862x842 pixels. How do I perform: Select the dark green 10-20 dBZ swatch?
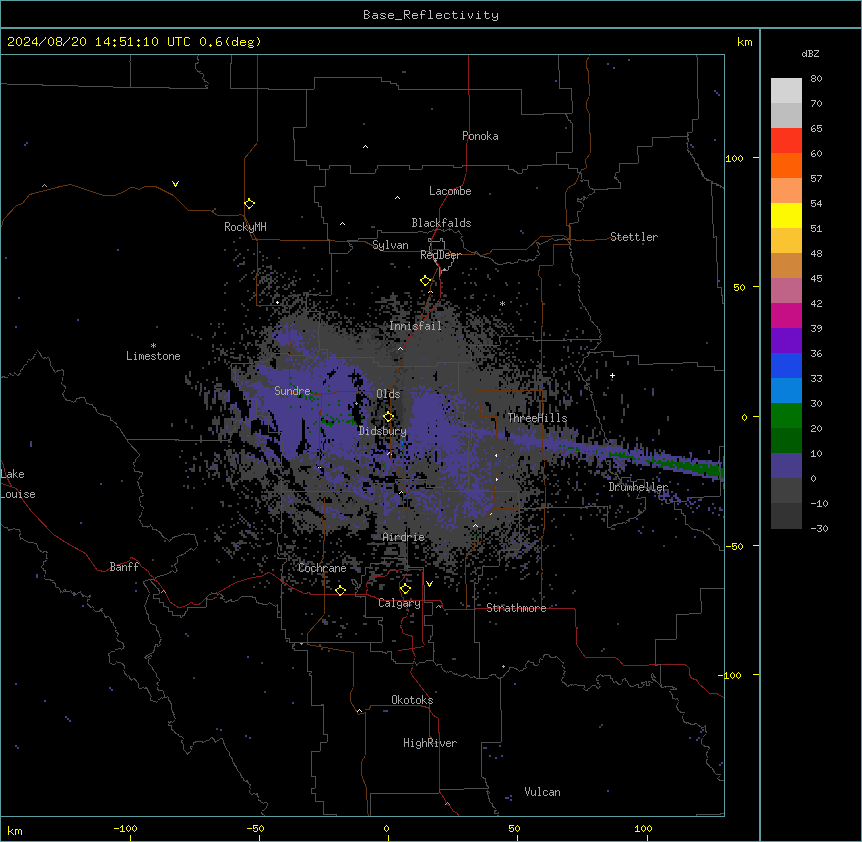point(786,441)
